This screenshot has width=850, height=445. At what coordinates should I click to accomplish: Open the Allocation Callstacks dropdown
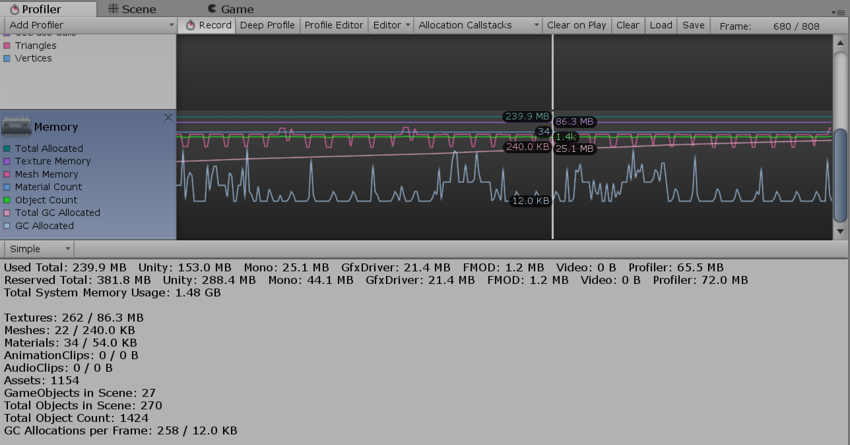point(479,25)
